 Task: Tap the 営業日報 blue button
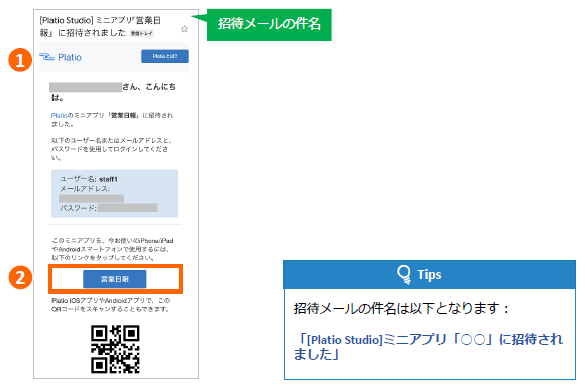click(x=115, y=279)
